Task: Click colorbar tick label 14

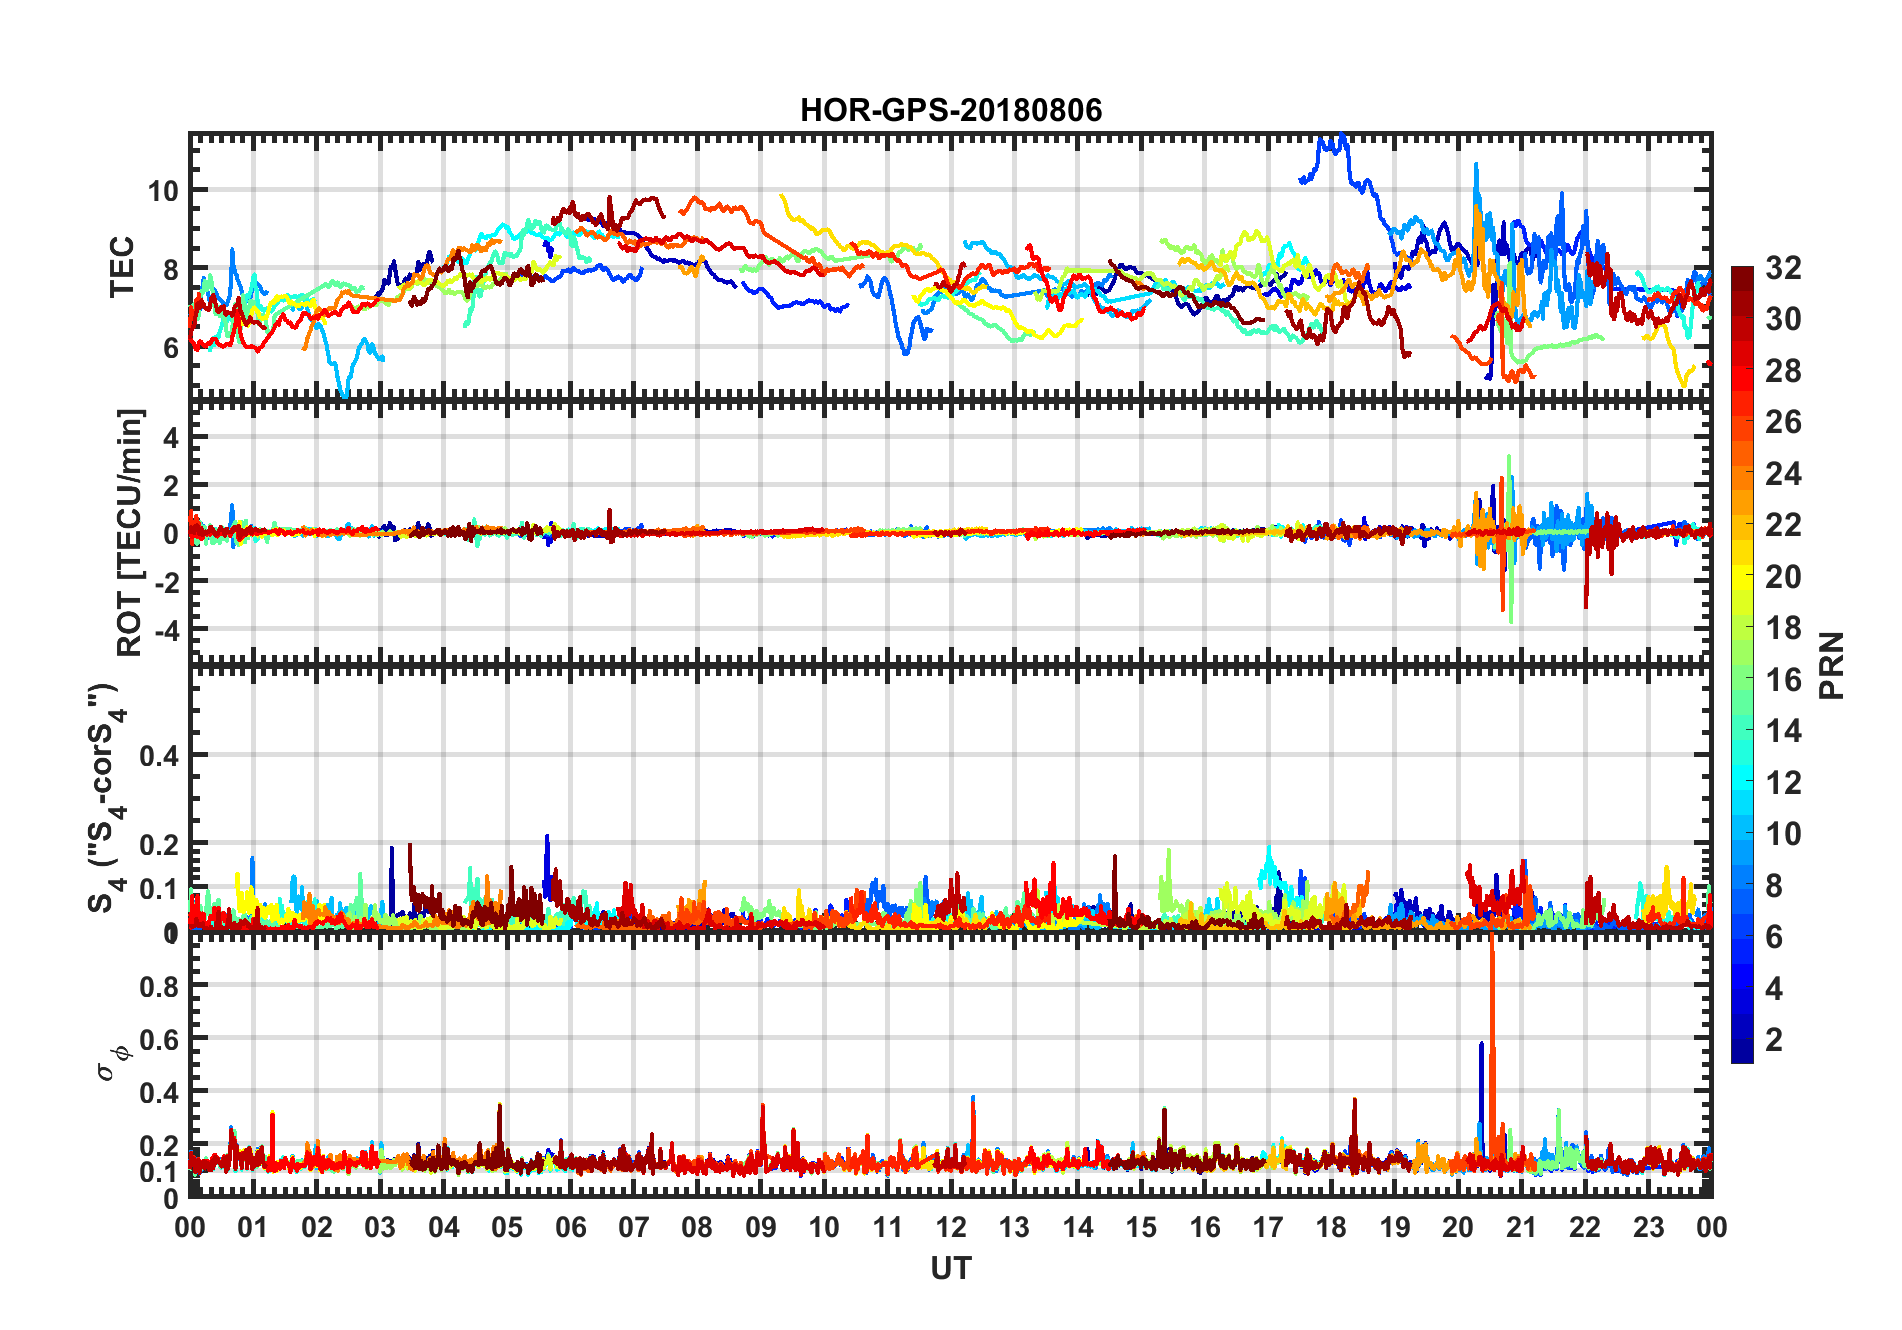Action: (x=1783, y=730)
